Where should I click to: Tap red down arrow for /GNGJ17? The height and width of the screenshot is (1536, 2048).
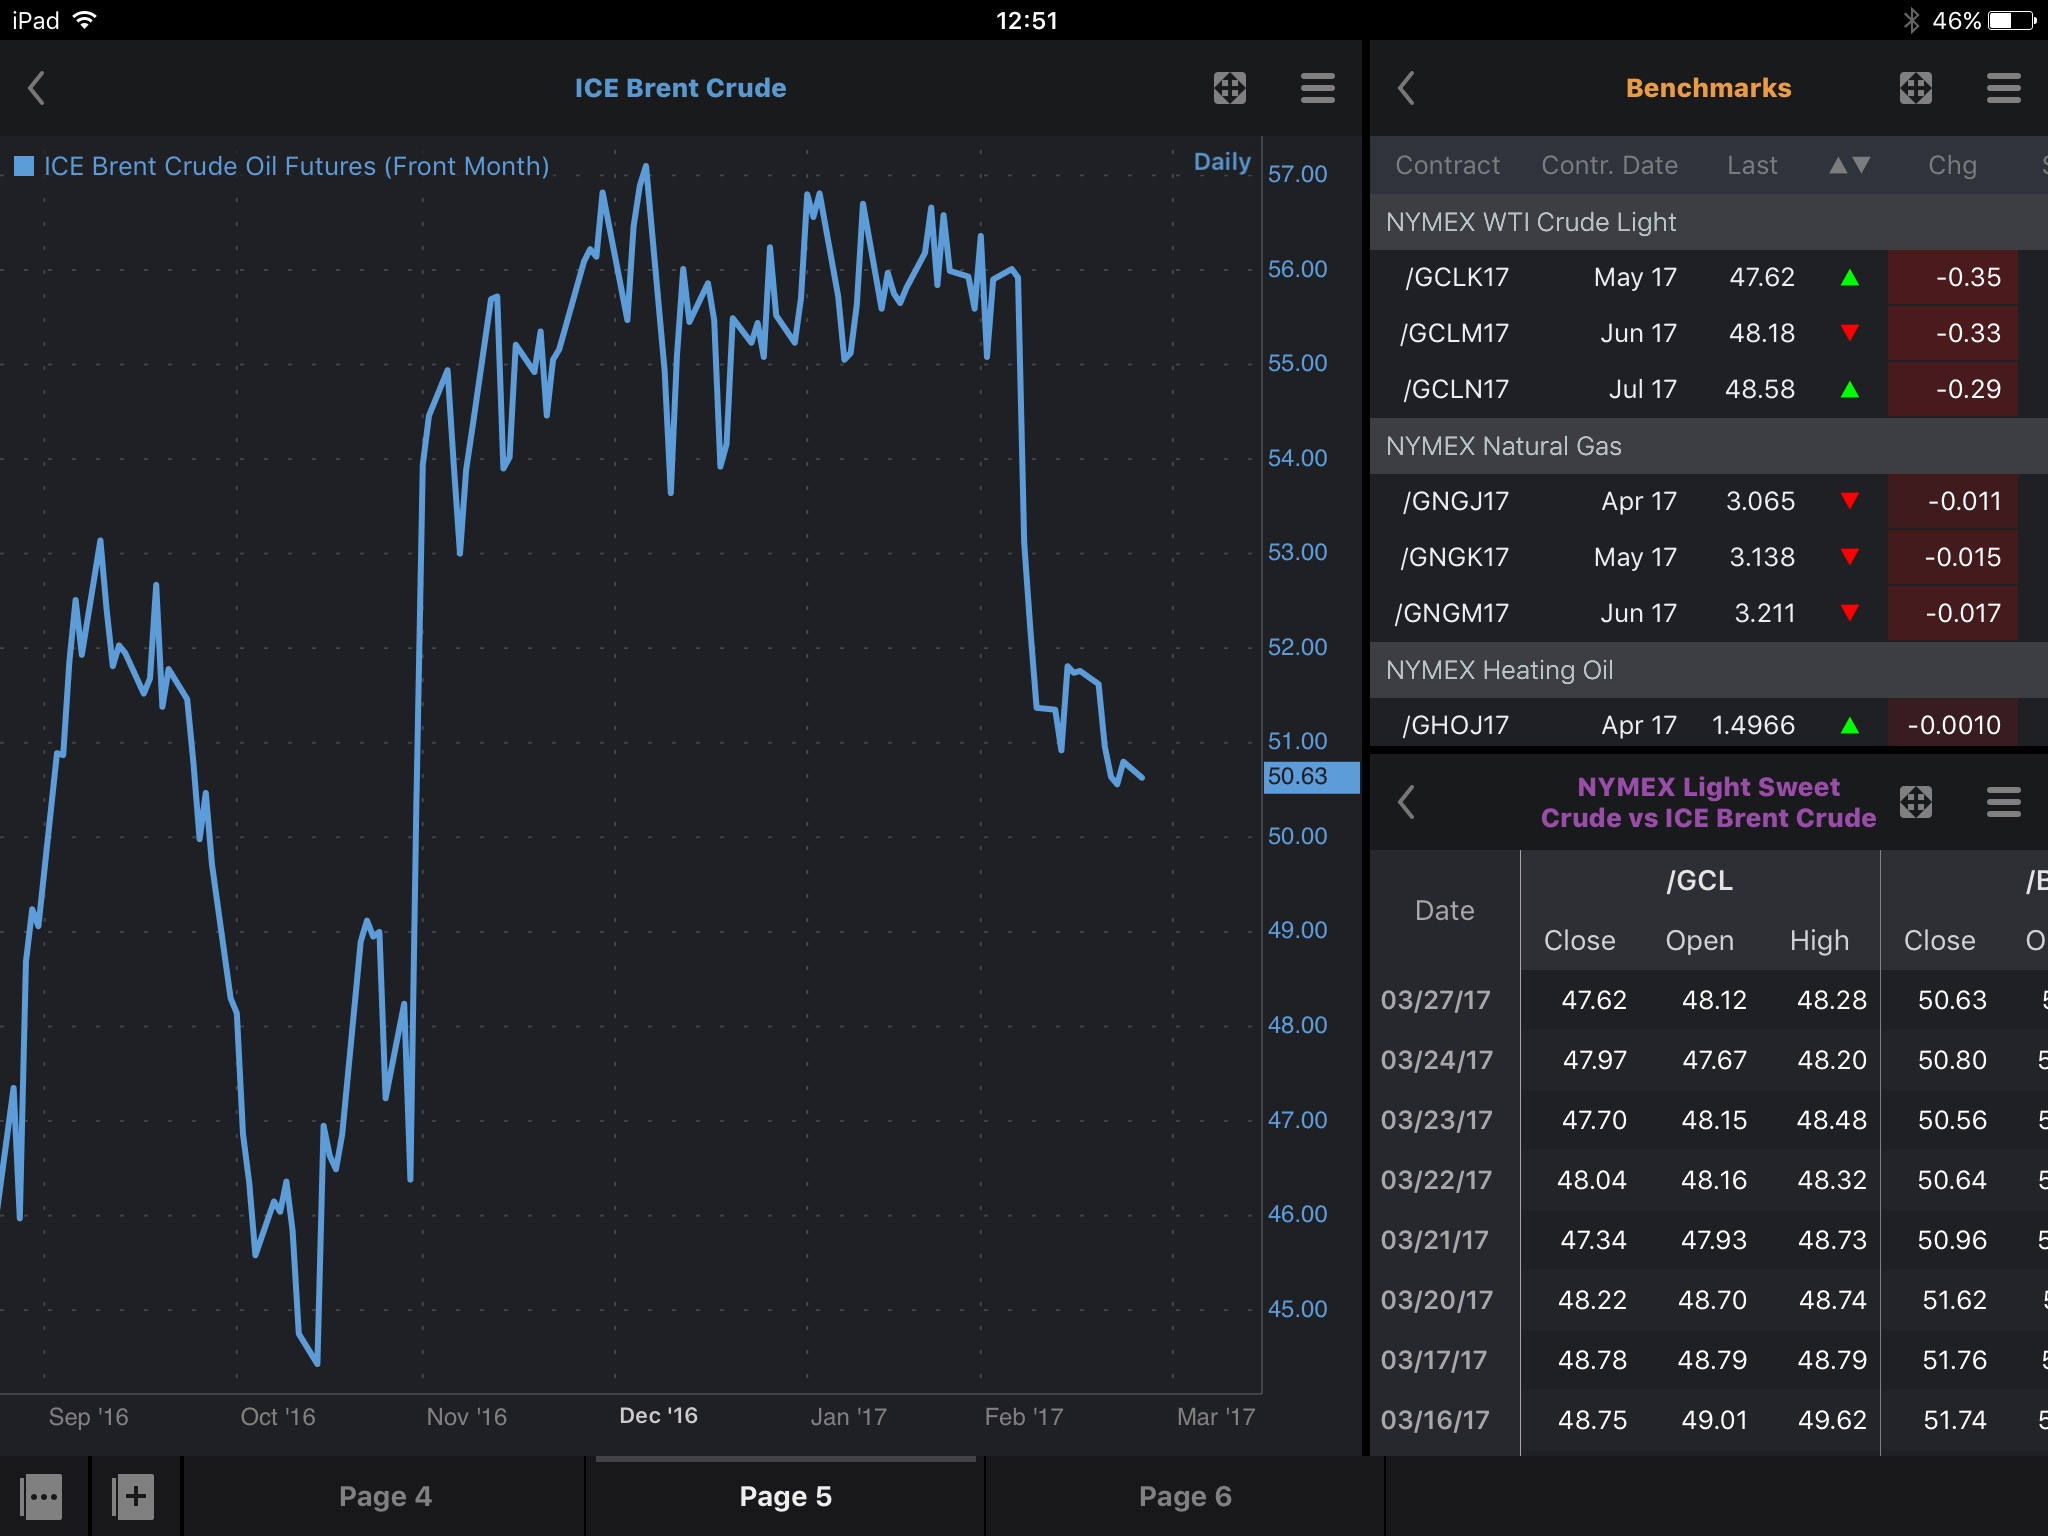1850,501
